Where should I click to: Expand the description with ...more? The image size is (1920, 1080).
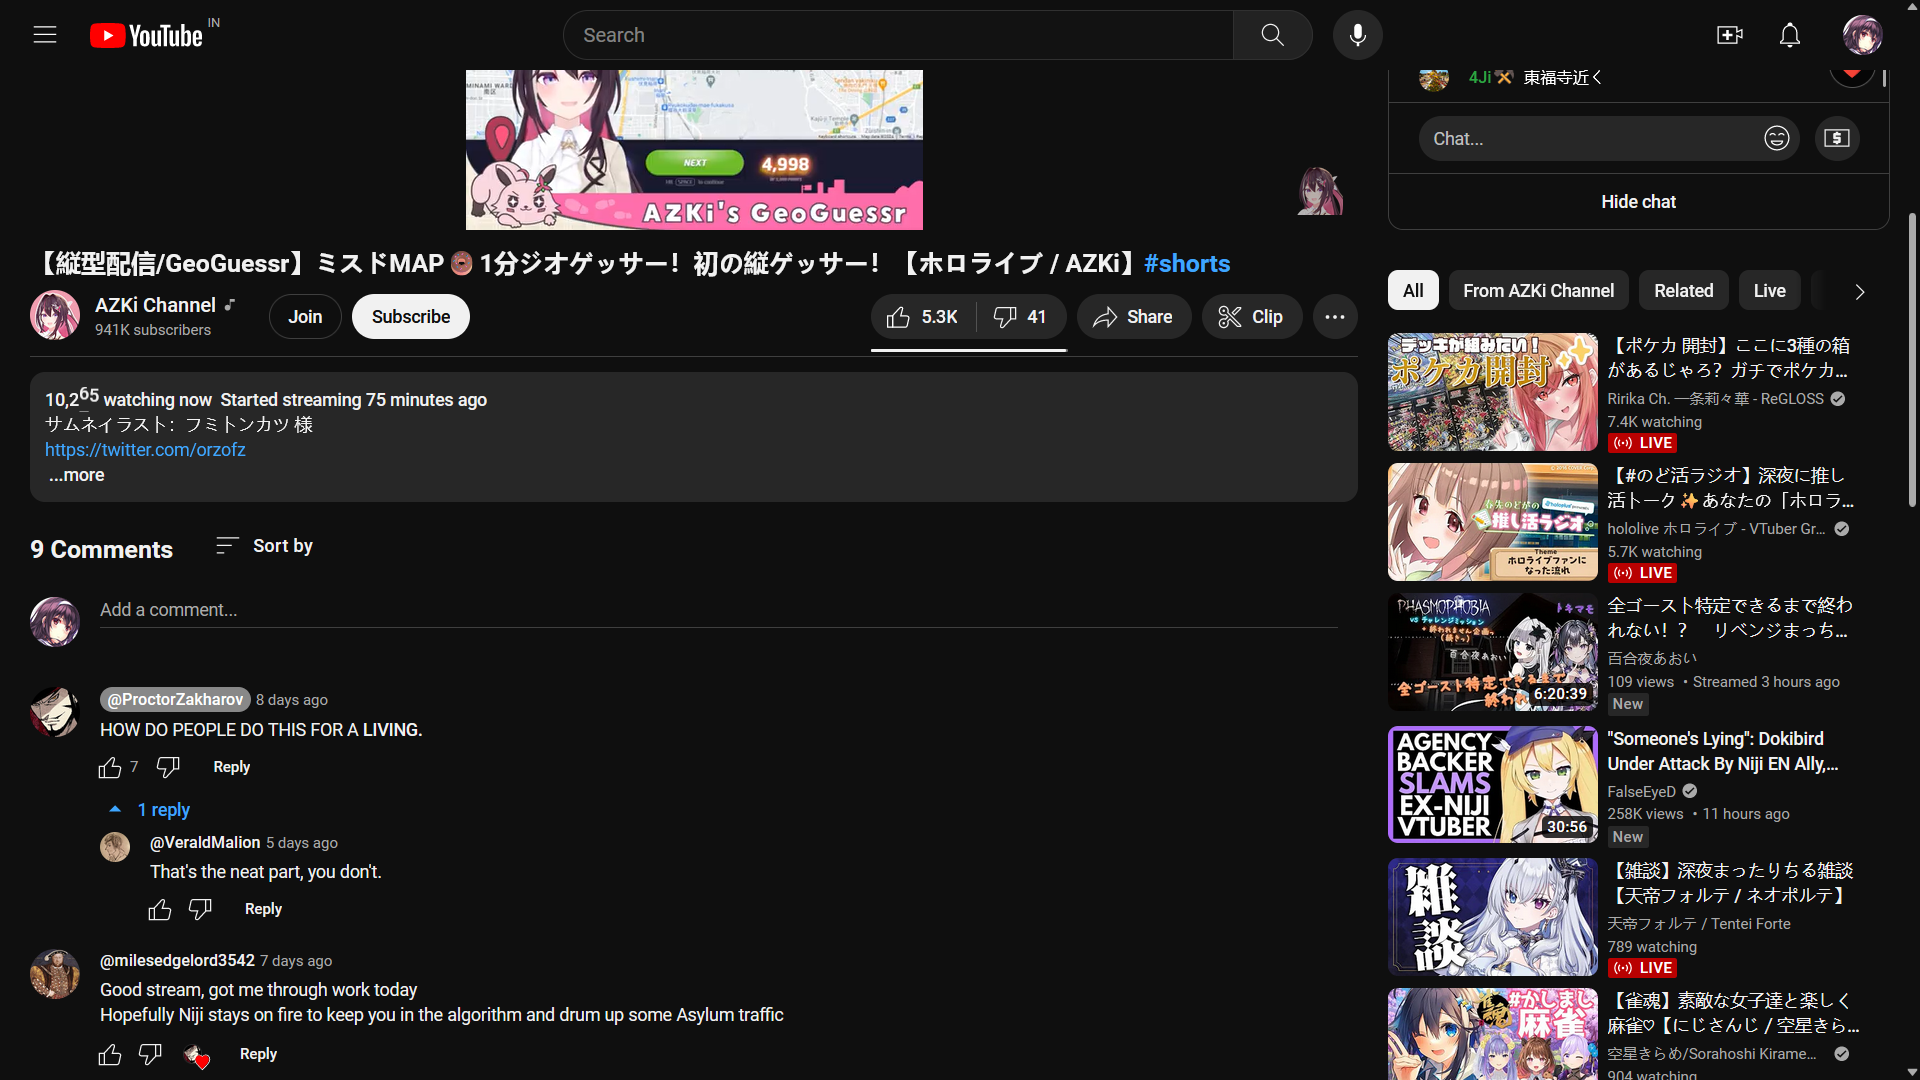click(x=76, y=475)
